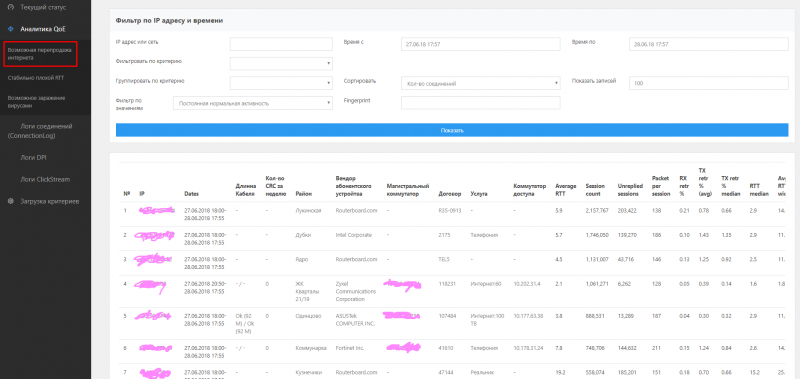Click the Коммунарка district cell

(310, 348)
